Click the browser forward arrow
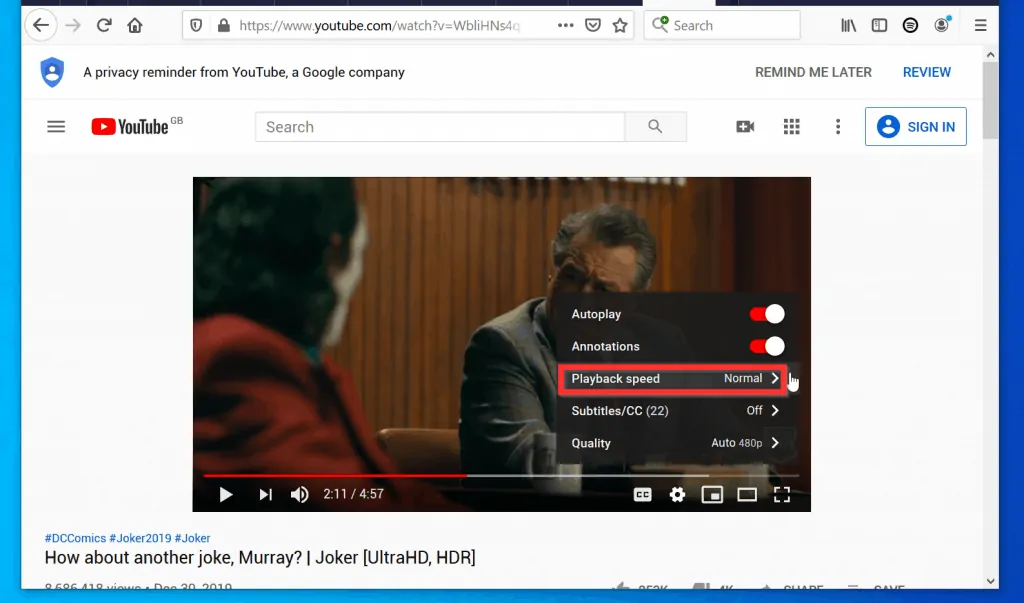 point(73,25)
